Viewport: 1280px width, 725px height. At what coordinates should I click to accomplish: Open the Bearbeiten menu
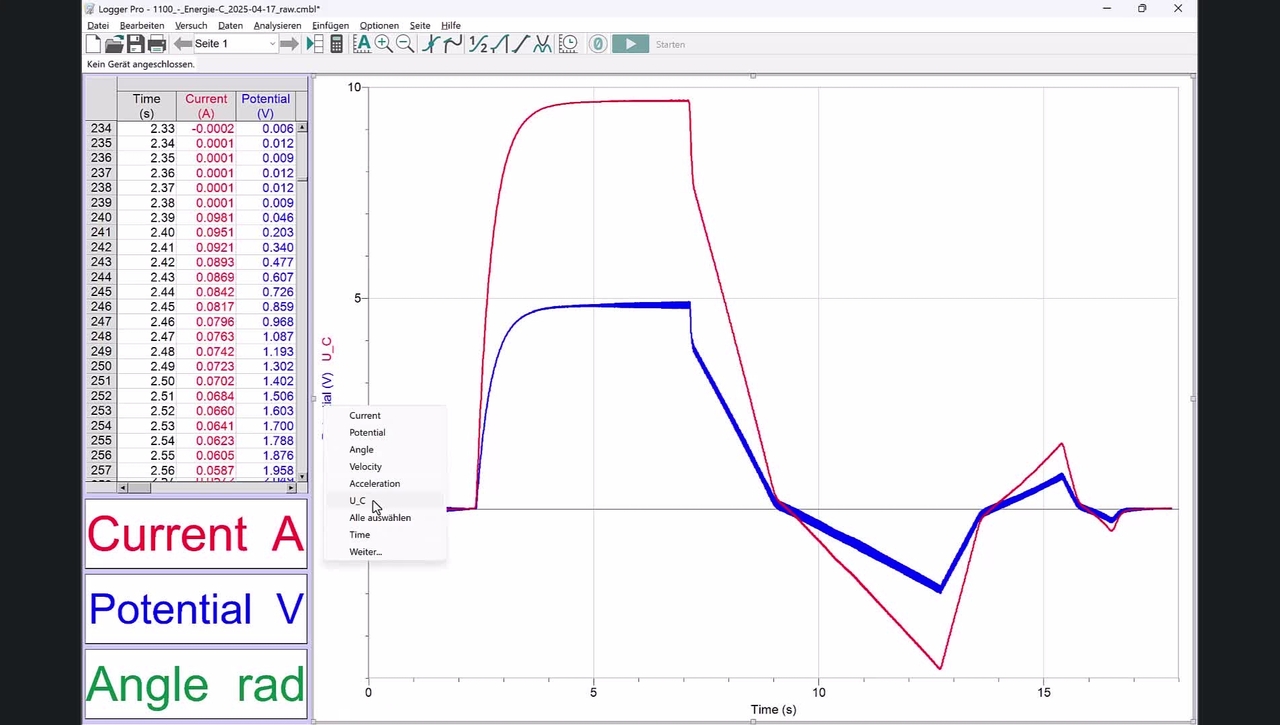click(142, 26)
